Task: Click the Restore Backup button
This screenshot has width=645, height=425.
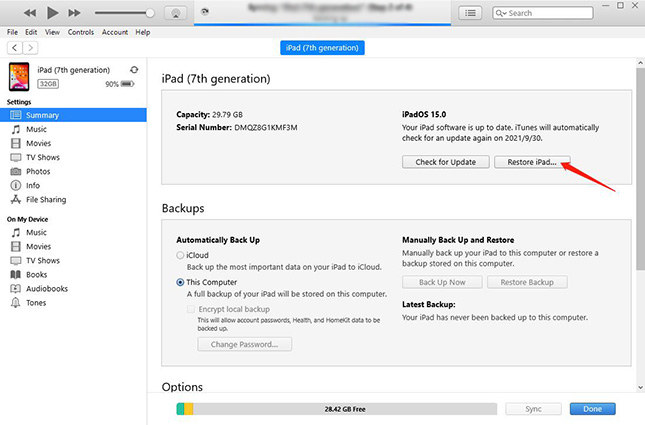Action: (x=527, y=282)
